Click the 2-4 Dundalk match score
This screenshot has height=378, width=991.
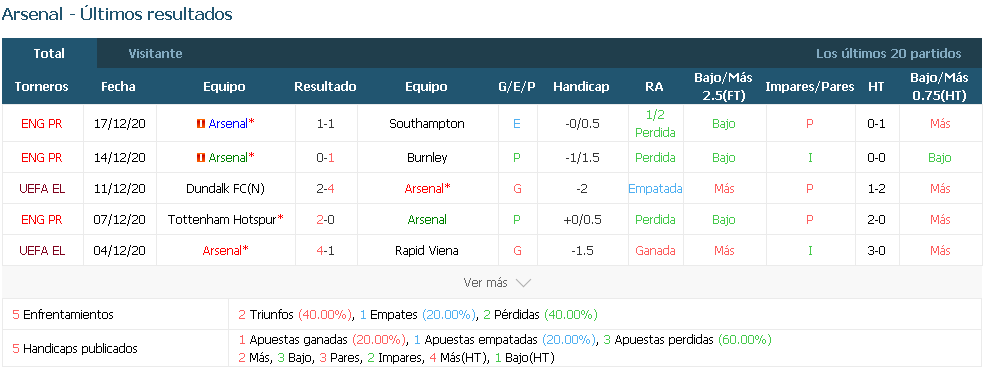(x=325, y=188)
